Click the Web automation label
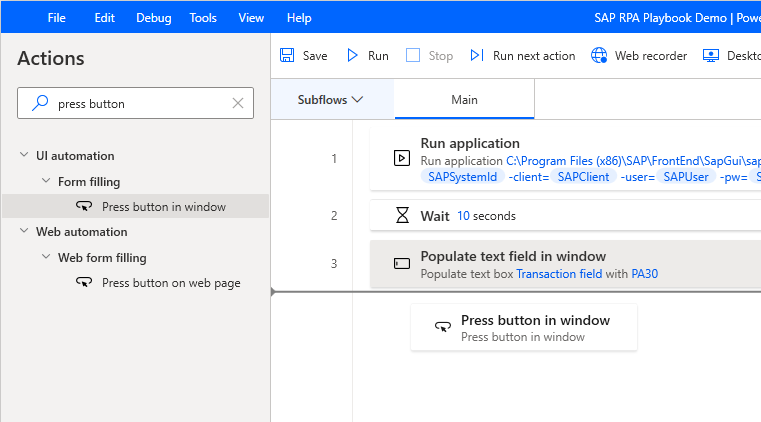This screenshot has height=422, width=761. click(x=82, y=232)
